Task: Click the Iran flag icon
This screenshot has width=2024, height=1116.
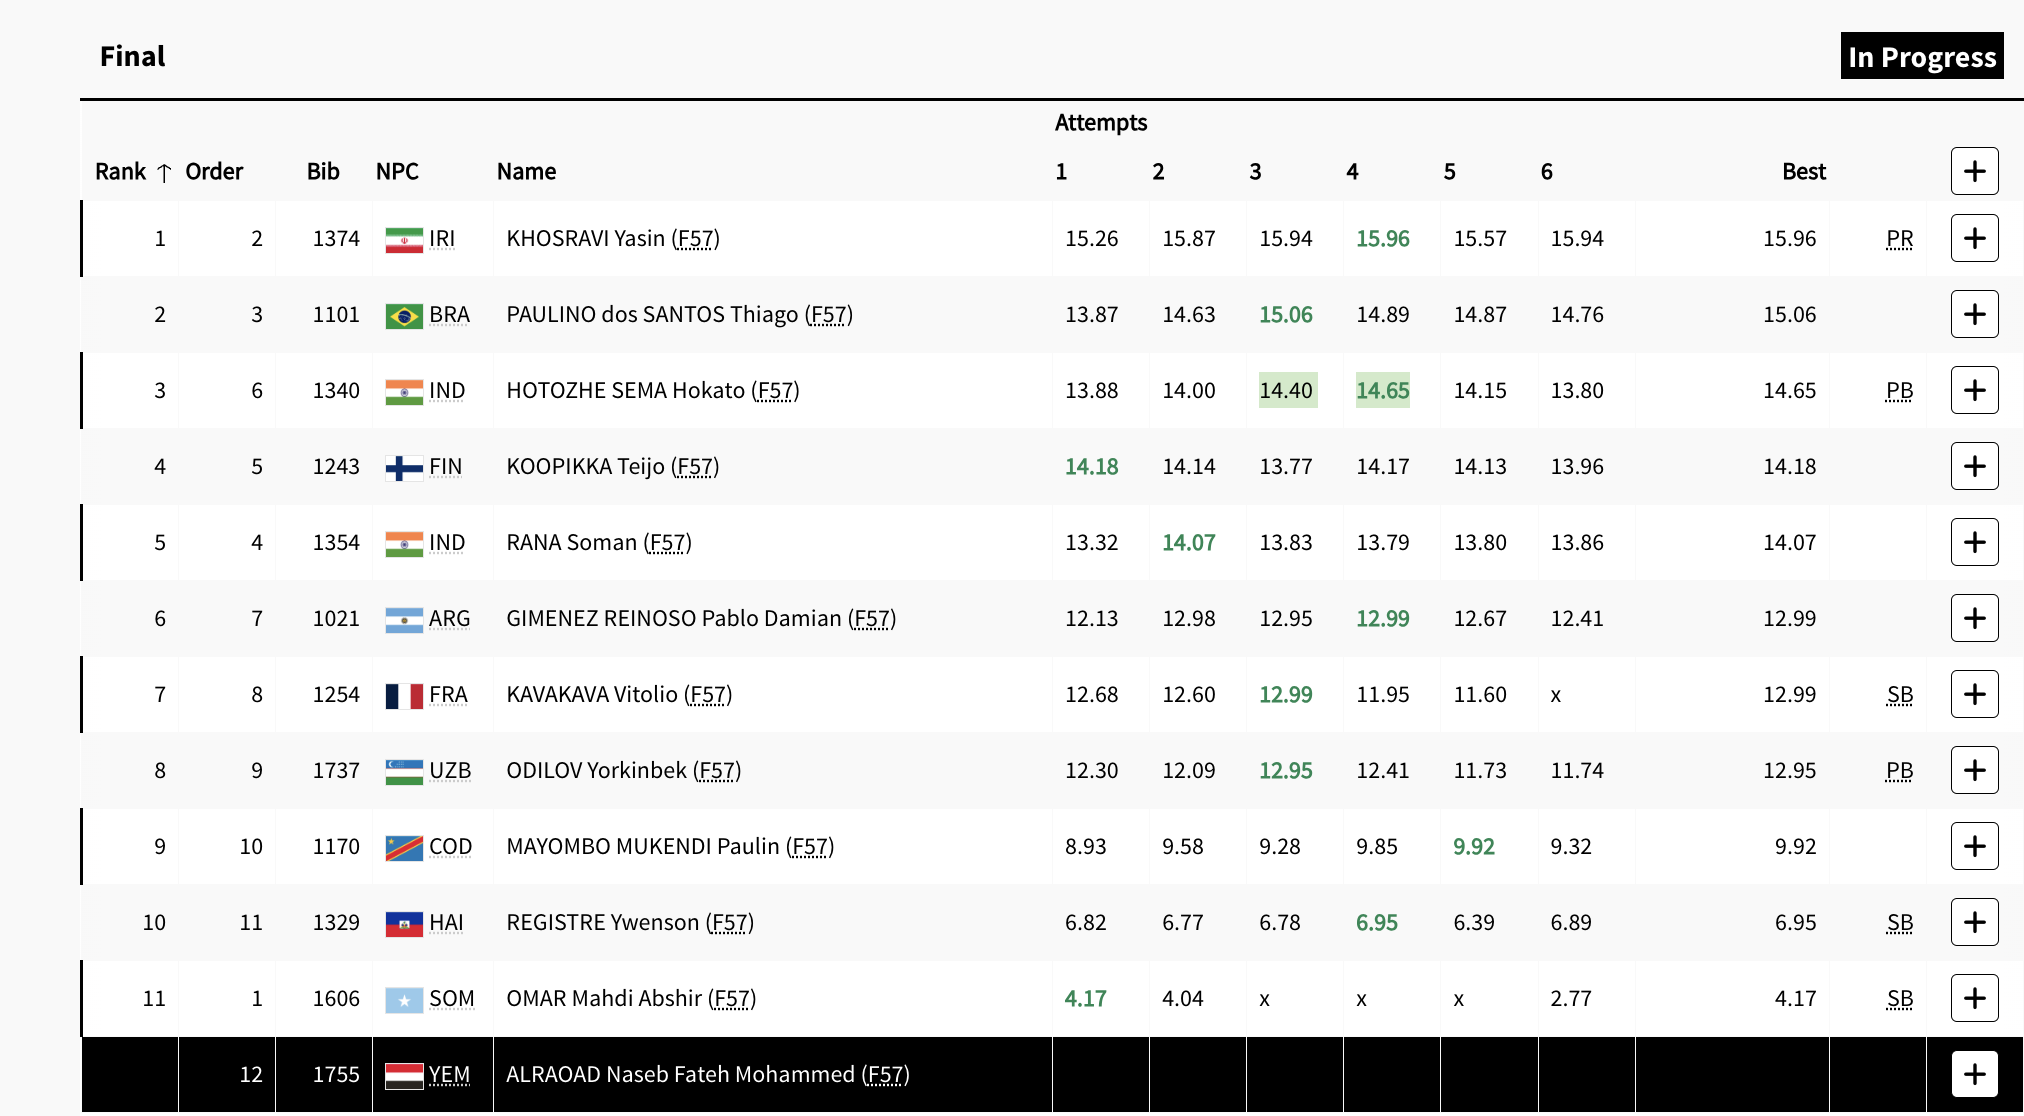Action: (404, 239)
